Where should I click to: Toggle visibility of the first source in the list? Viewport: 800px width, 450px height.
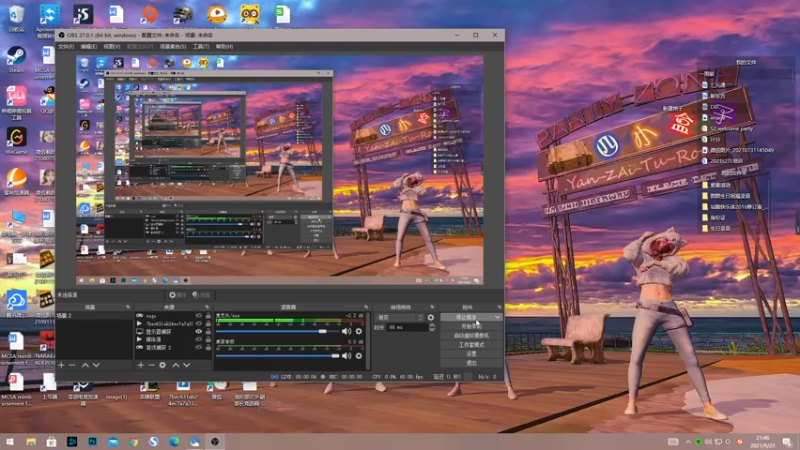click(198, 316)
